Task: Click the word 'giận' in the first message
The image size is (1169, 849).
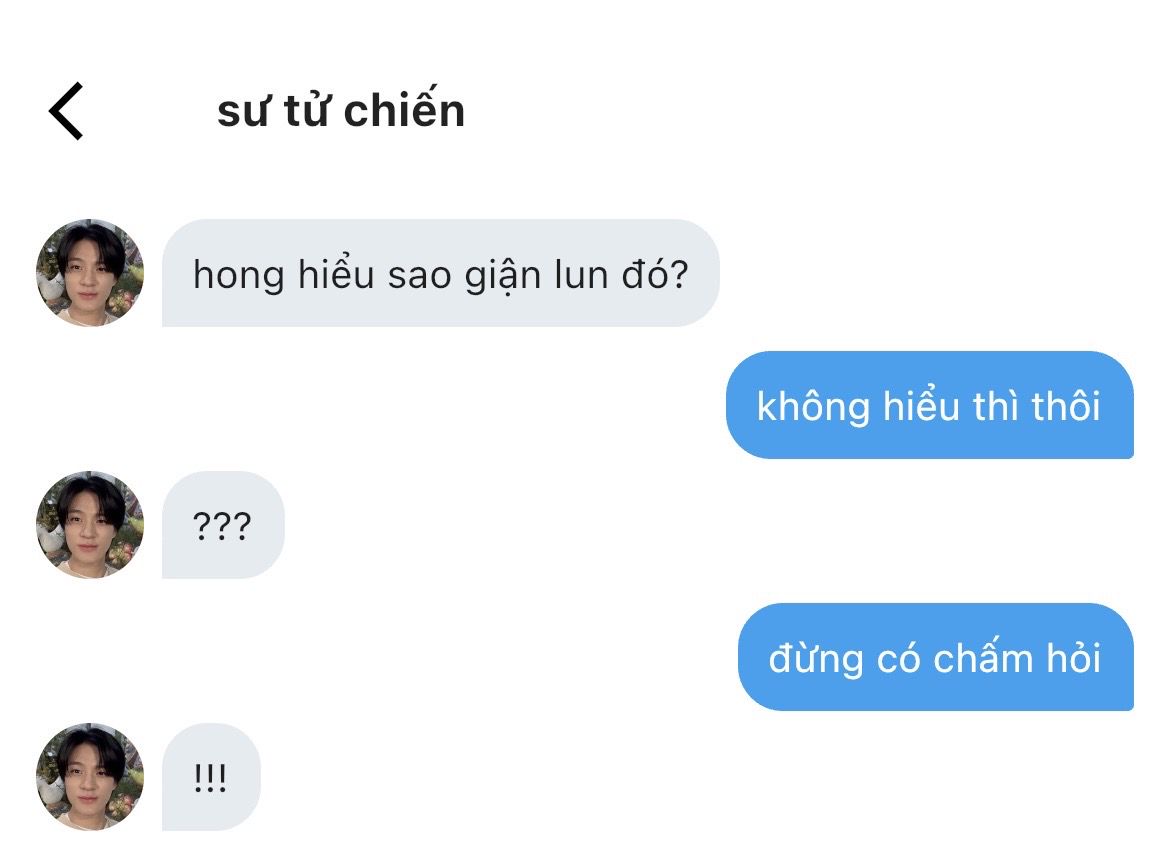Action: click(x=502, y=276)
